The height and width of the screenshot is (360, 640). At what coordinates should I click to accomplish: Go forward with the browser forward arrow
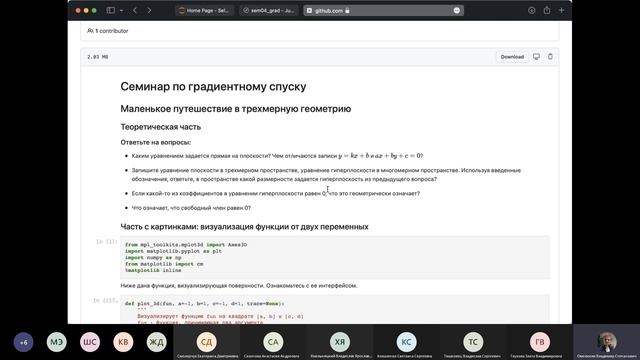pos(149,10)
